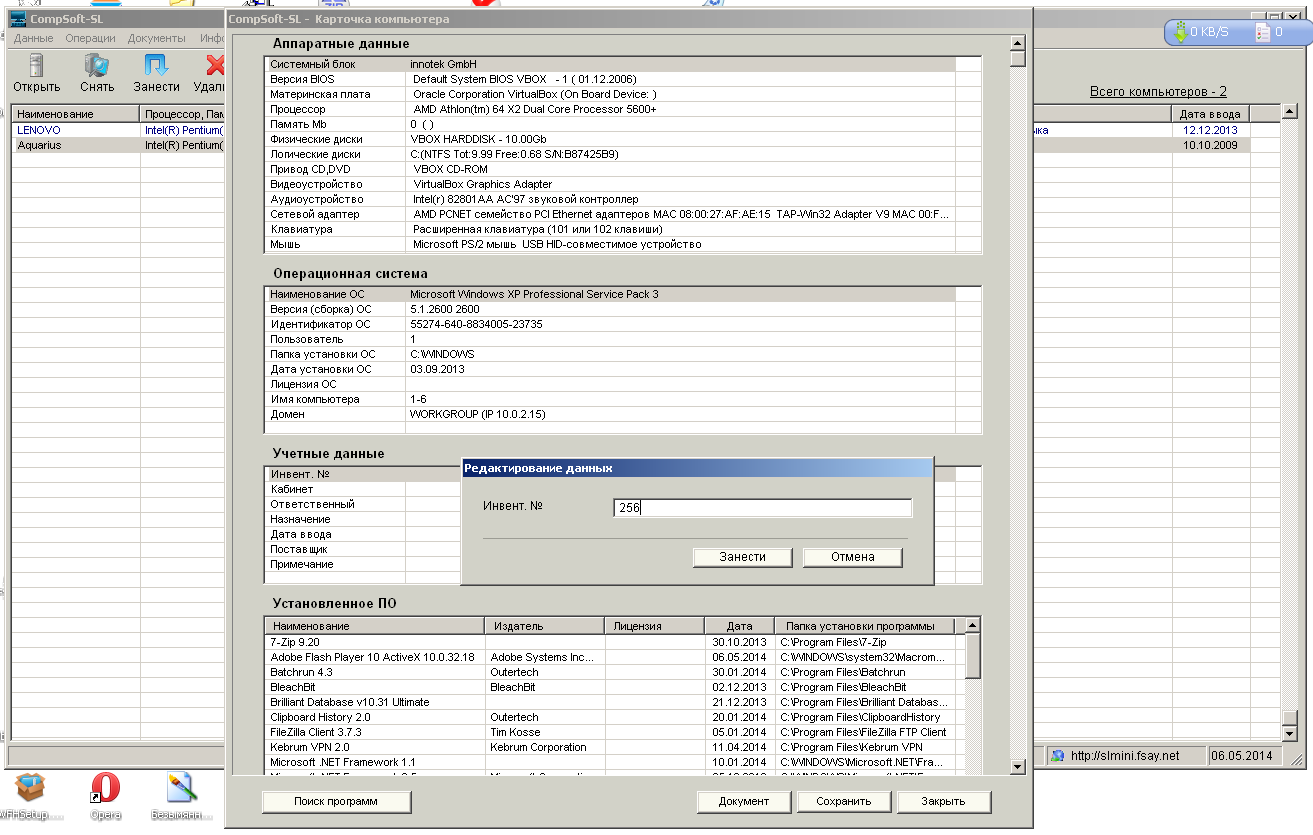Cancel editing with the Отмена button
The image size is (1313, 835).
(852, 557)
